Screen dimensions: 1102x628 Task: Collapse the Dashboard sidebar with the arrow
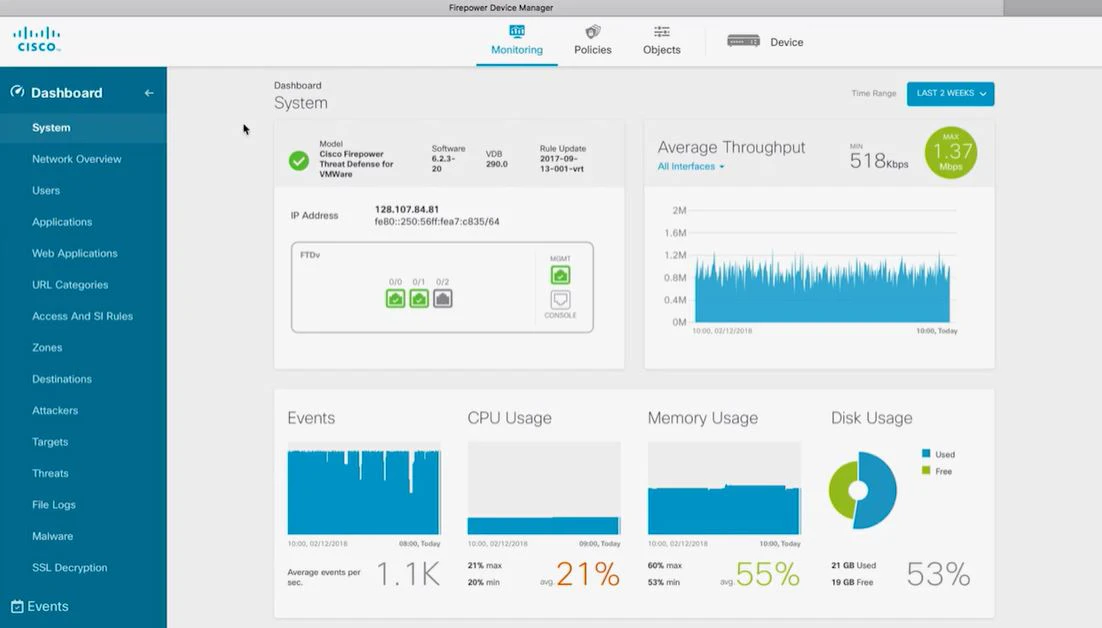click(148, 92)
